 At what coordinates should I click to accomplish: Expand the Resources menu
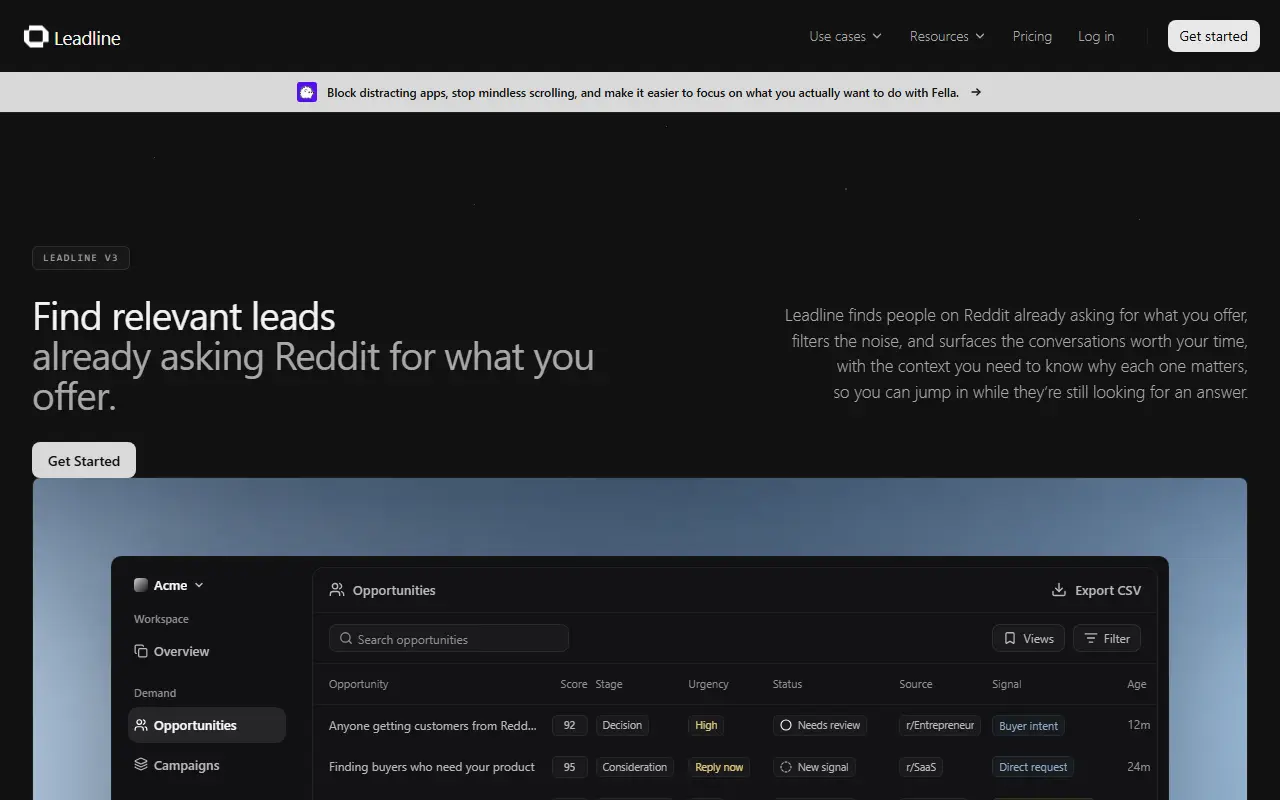click(x=947, y=36)
